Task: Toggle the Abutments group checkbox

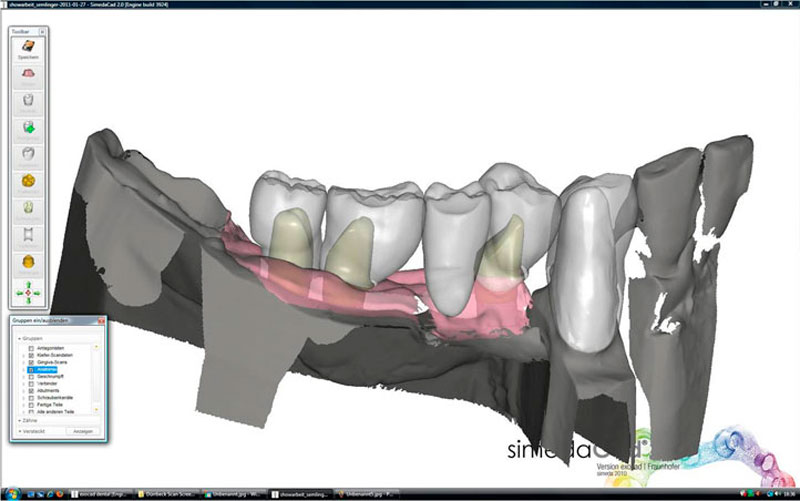Action: tap(31, 390)
